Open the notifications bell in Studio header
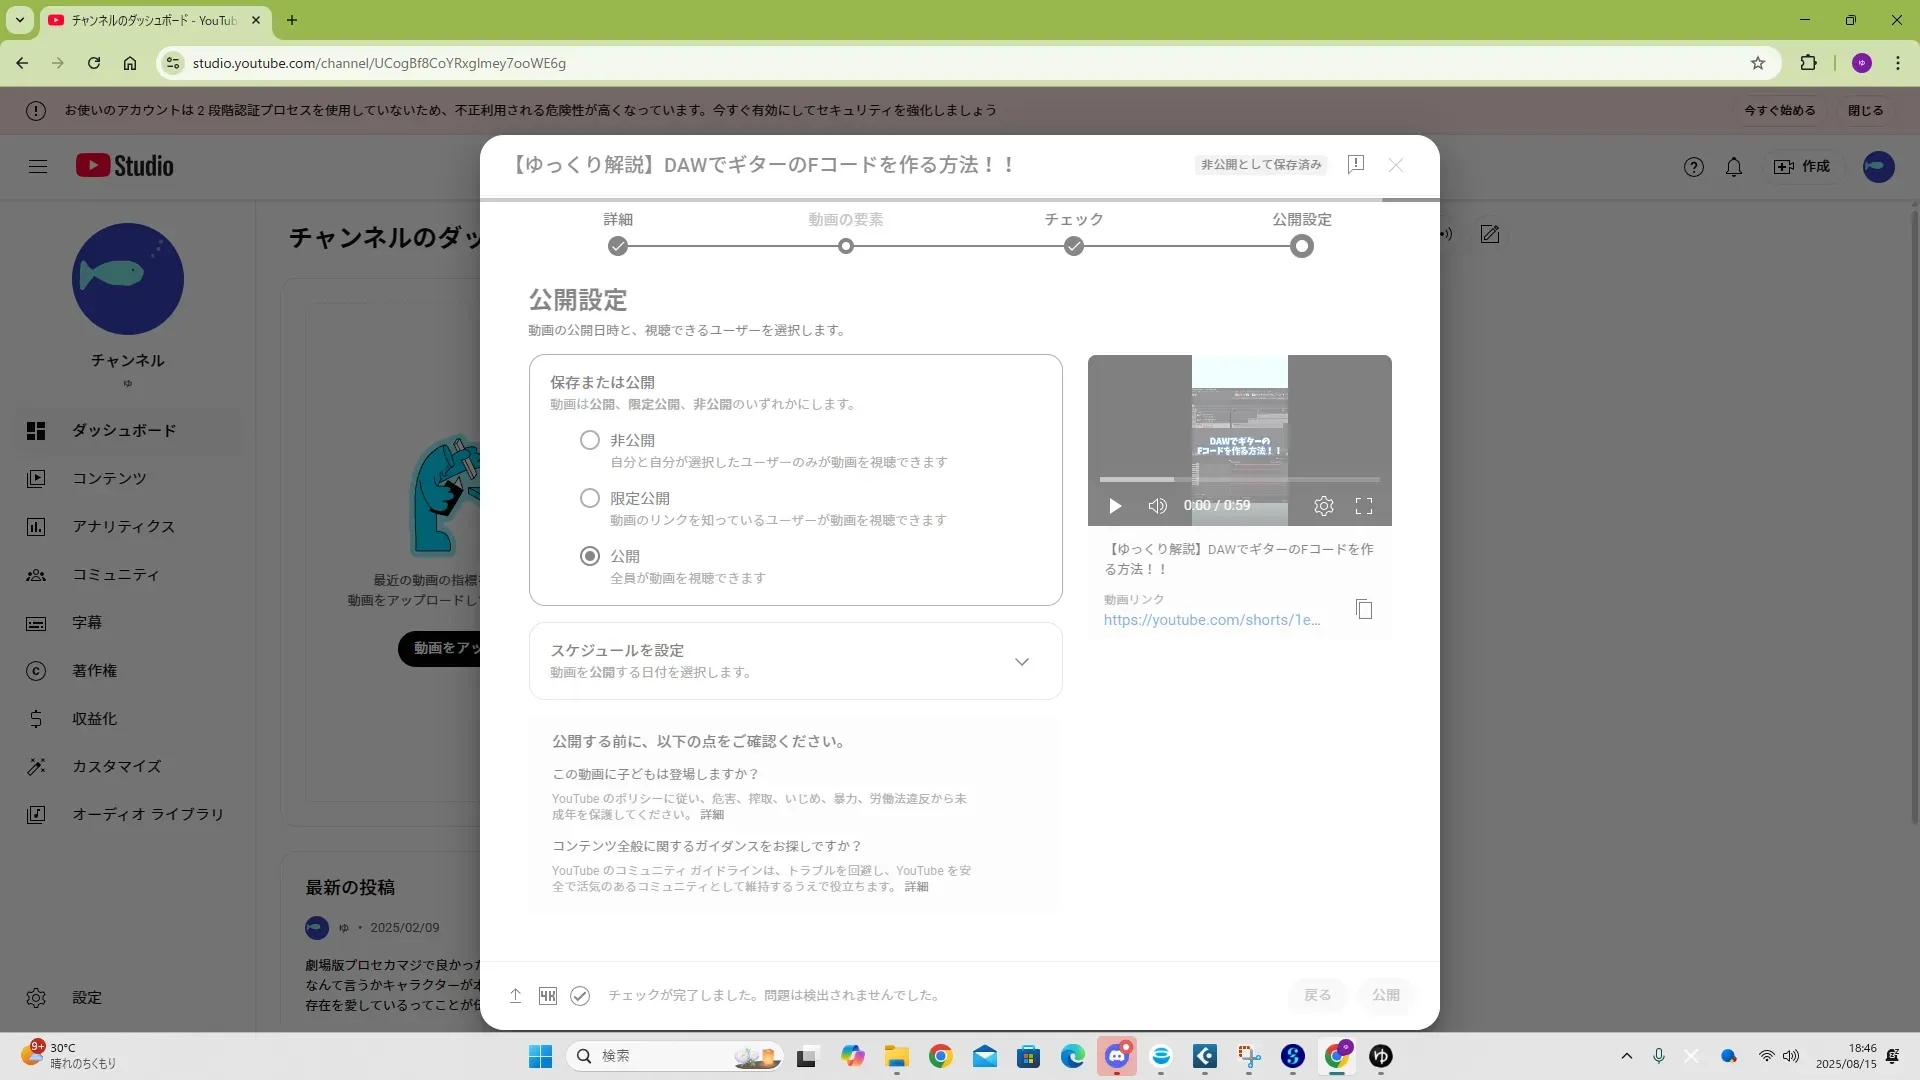Image resolution: width=1920 pixels, height=1080 pixels. [1734, 167]
